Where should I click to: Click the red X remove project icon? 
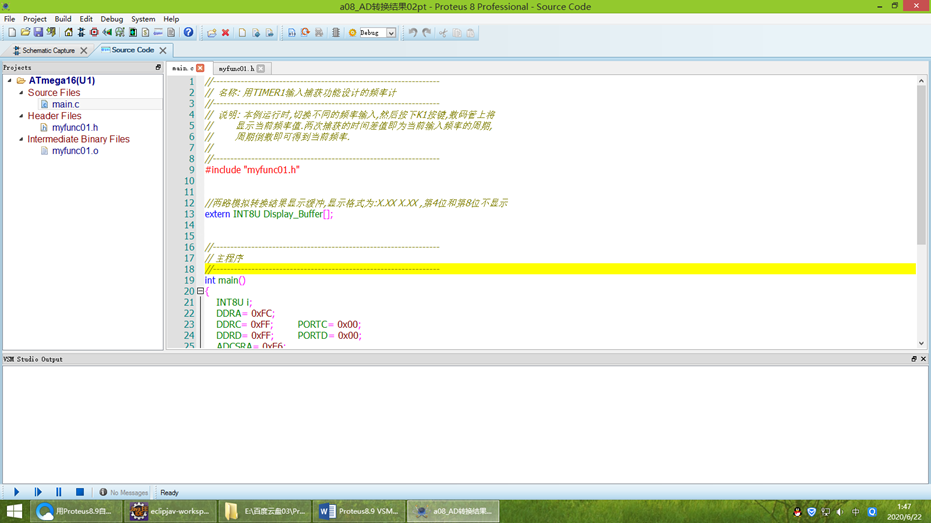(x=226, y=33)
